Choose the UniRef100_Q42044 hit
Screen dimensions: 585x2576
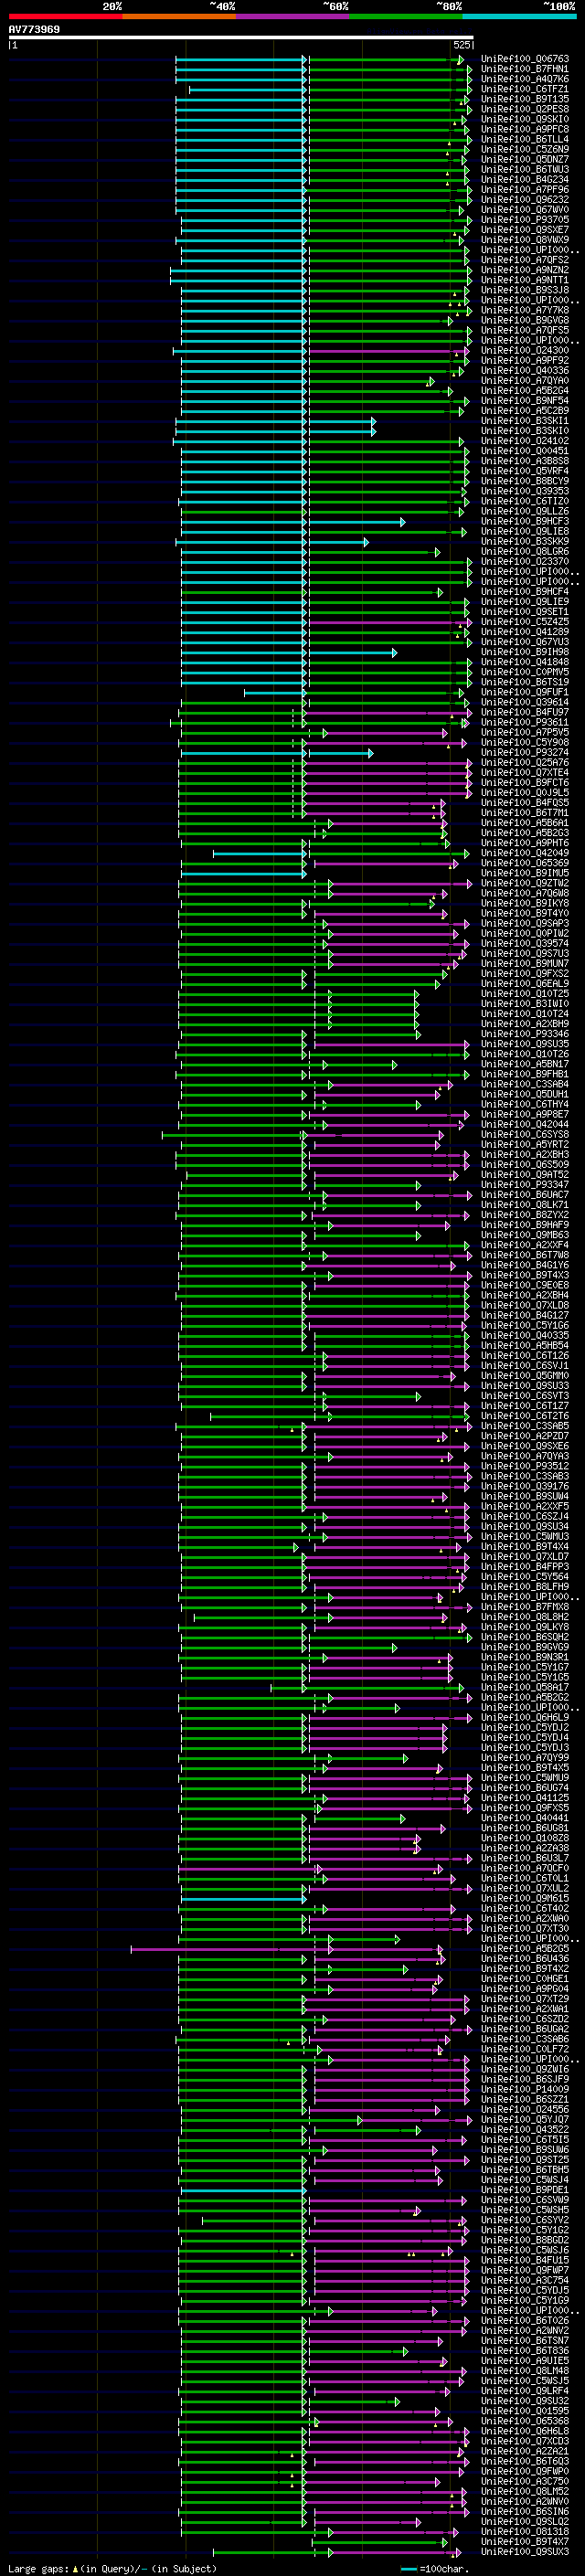point(524,1124)
